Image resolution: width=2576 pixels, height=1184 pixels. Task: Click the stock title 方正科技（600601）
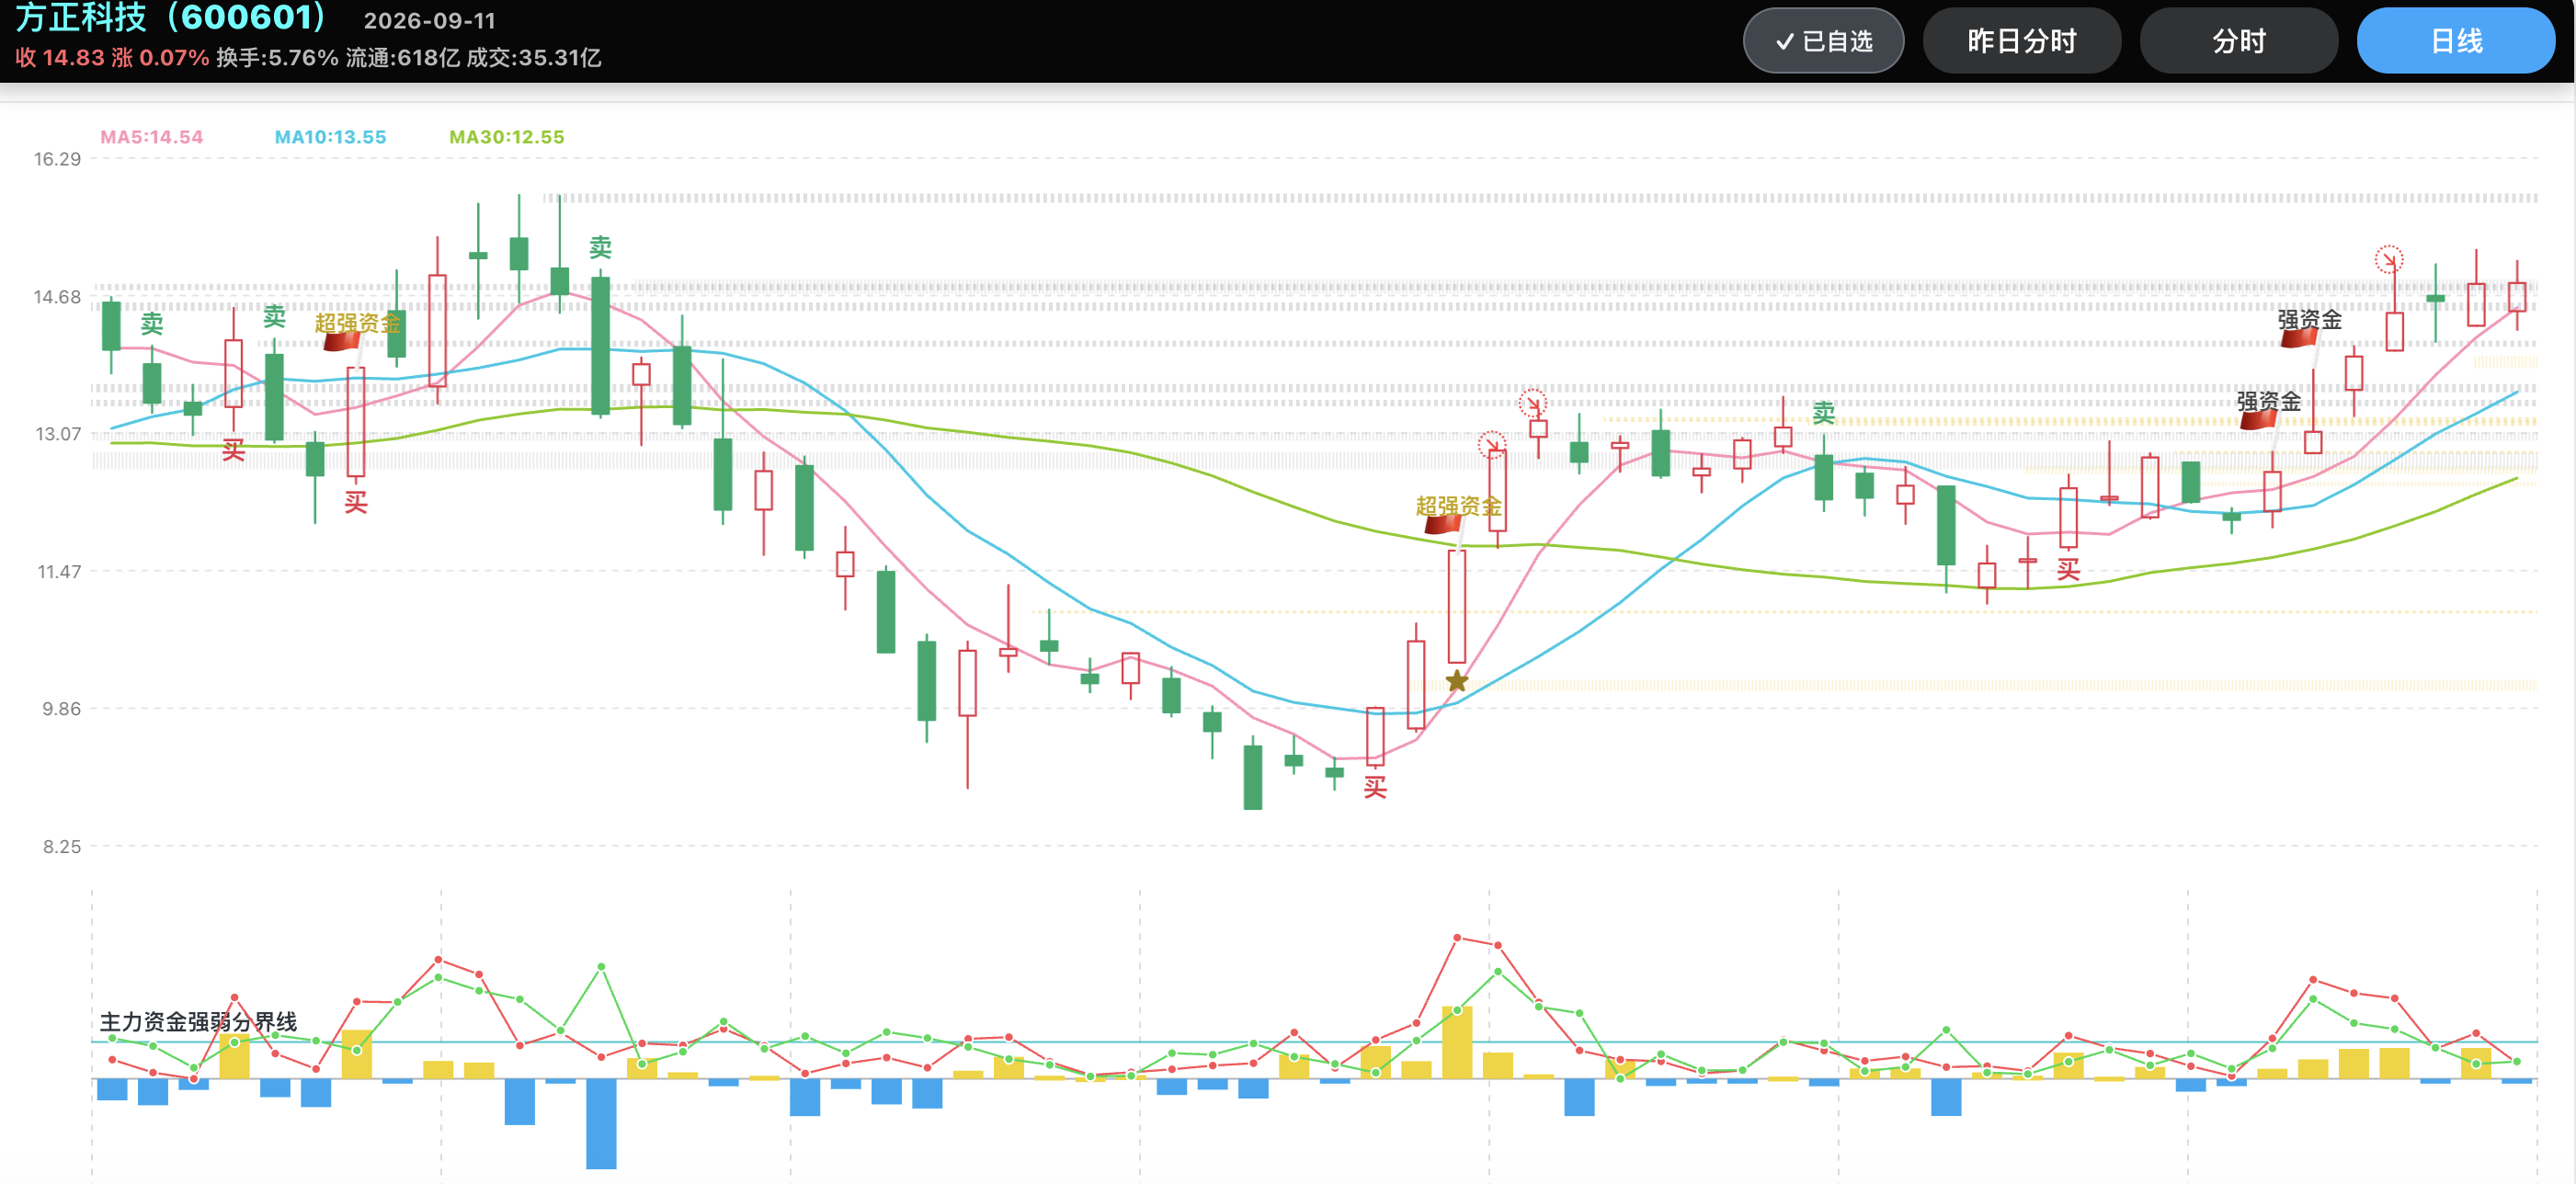[171, 17]
